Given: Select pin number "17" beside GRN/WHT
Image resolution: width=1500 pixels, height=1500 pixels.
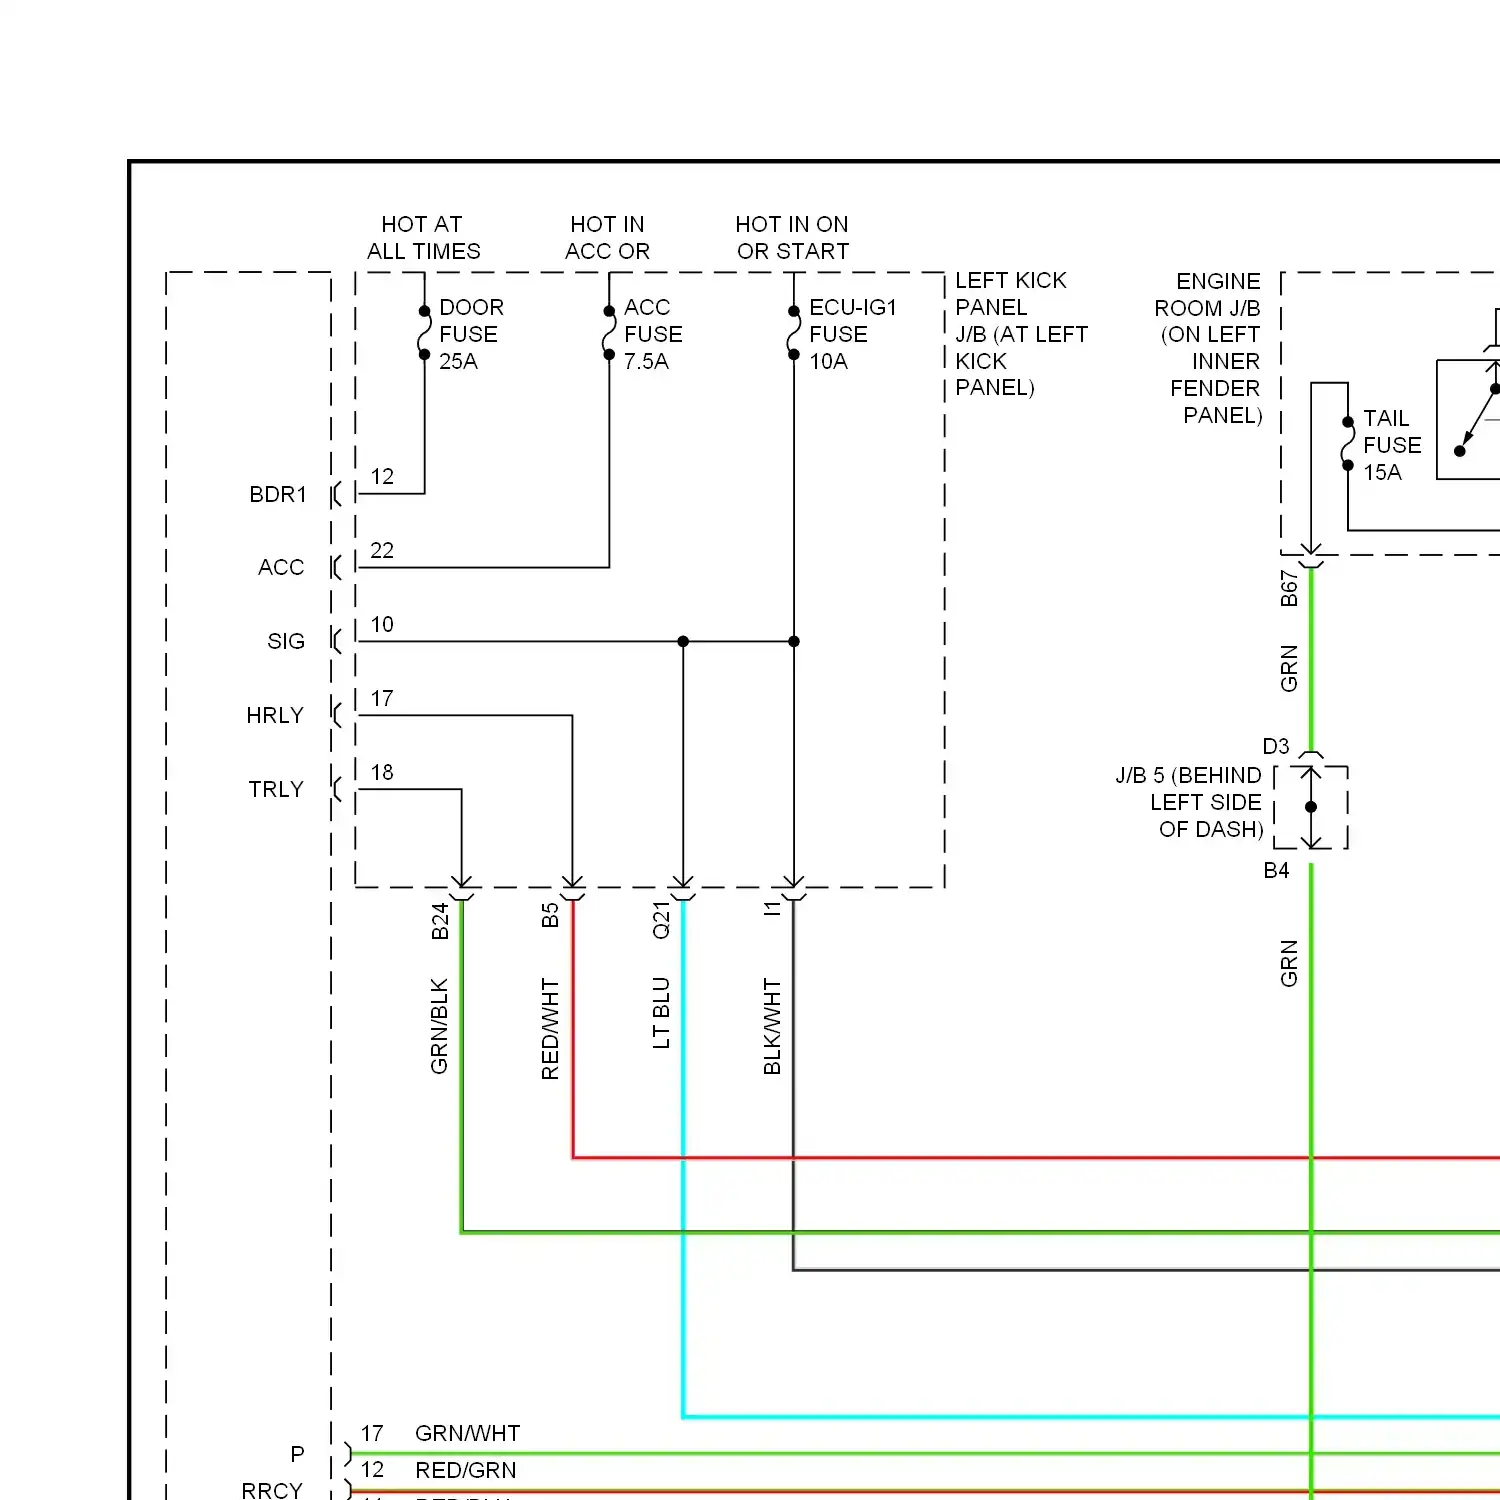Looking at the screenshot, I should [x=372, y=1433].
